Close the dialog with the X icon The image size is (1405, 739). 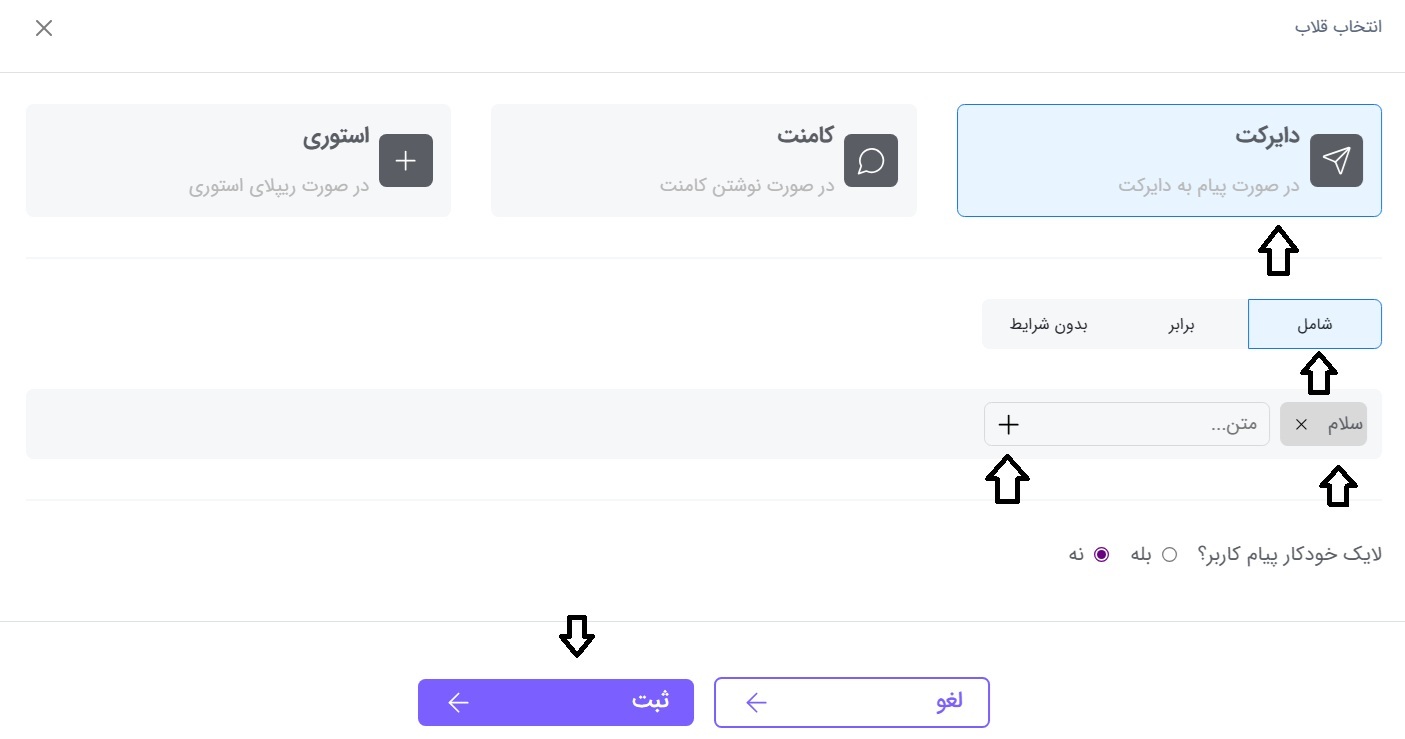pyautogui.click(x=44, y=28)
